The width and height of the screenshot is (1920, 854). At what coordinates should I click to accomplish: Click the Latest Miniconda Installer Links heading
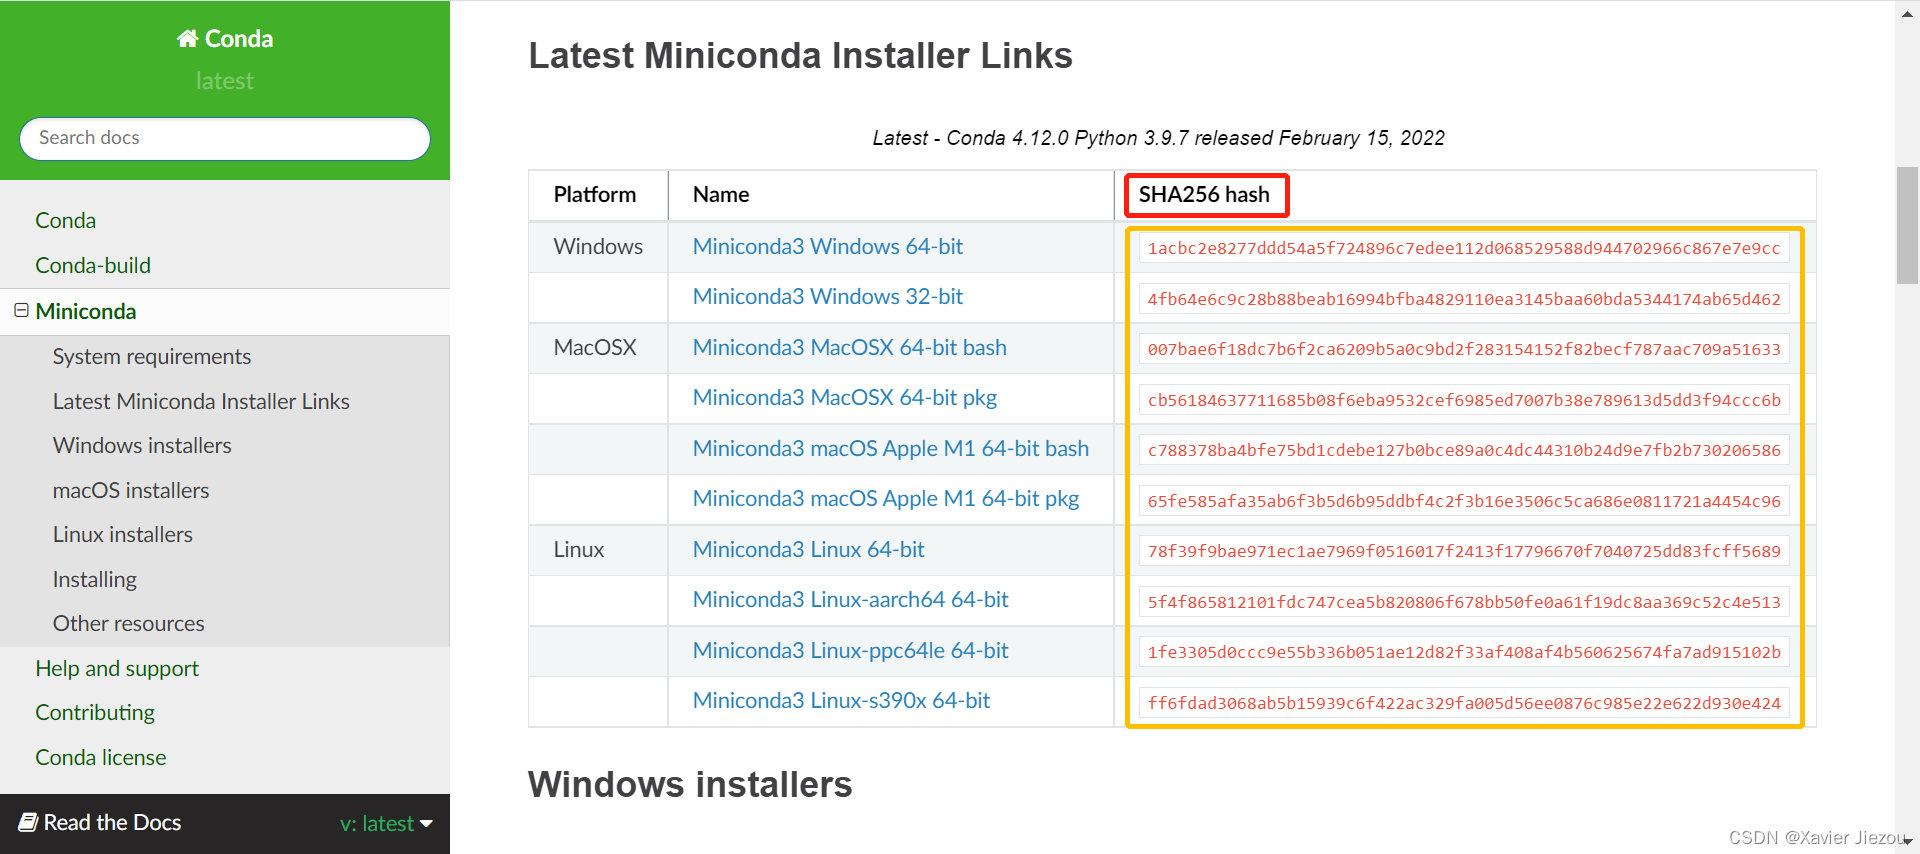800,55
